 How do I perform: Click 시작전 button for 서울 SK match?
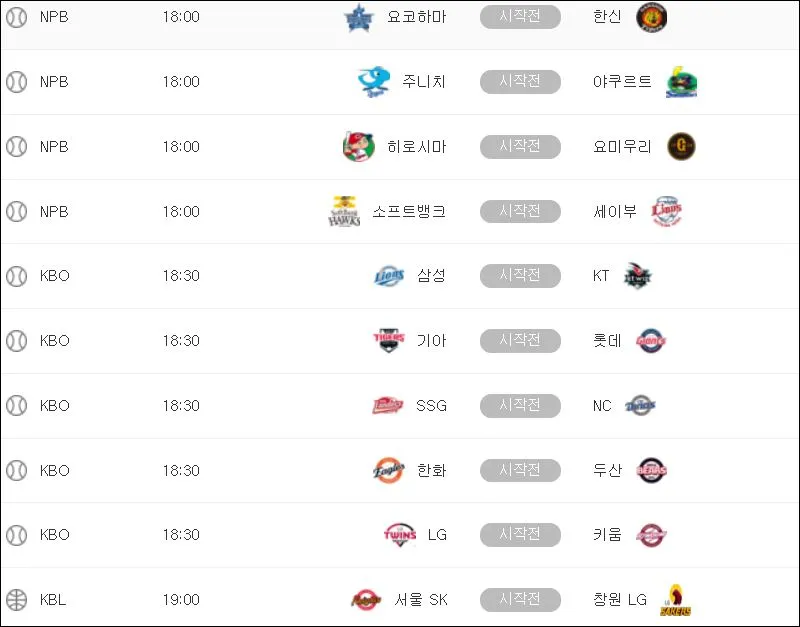click(x=520, y=599)
